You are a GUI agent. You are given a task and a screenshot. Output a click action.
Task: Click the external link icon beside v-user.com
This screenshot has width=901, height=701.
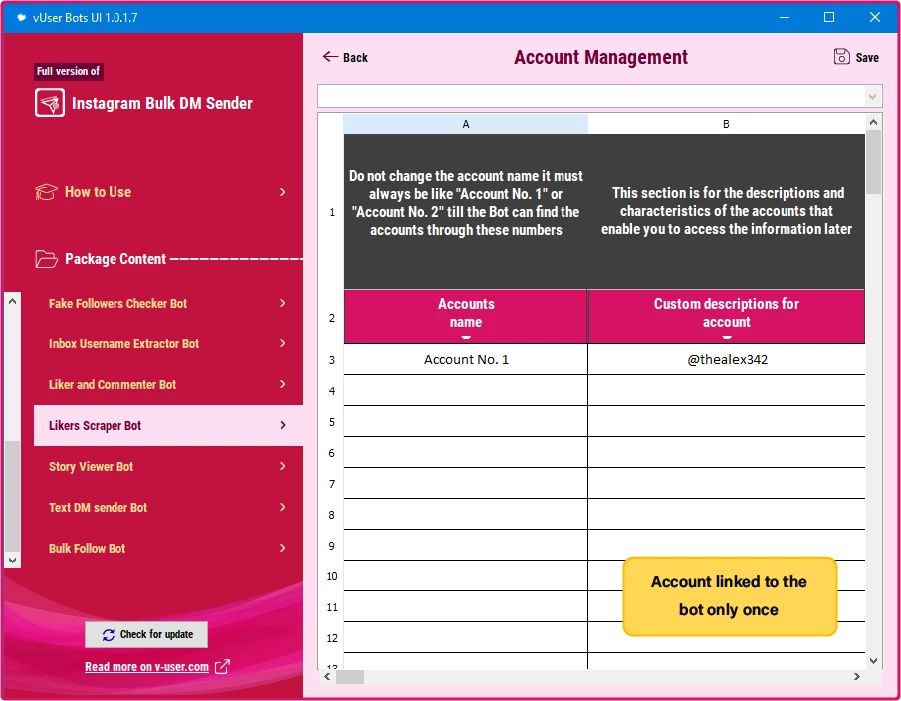click(x=222, y=667)
